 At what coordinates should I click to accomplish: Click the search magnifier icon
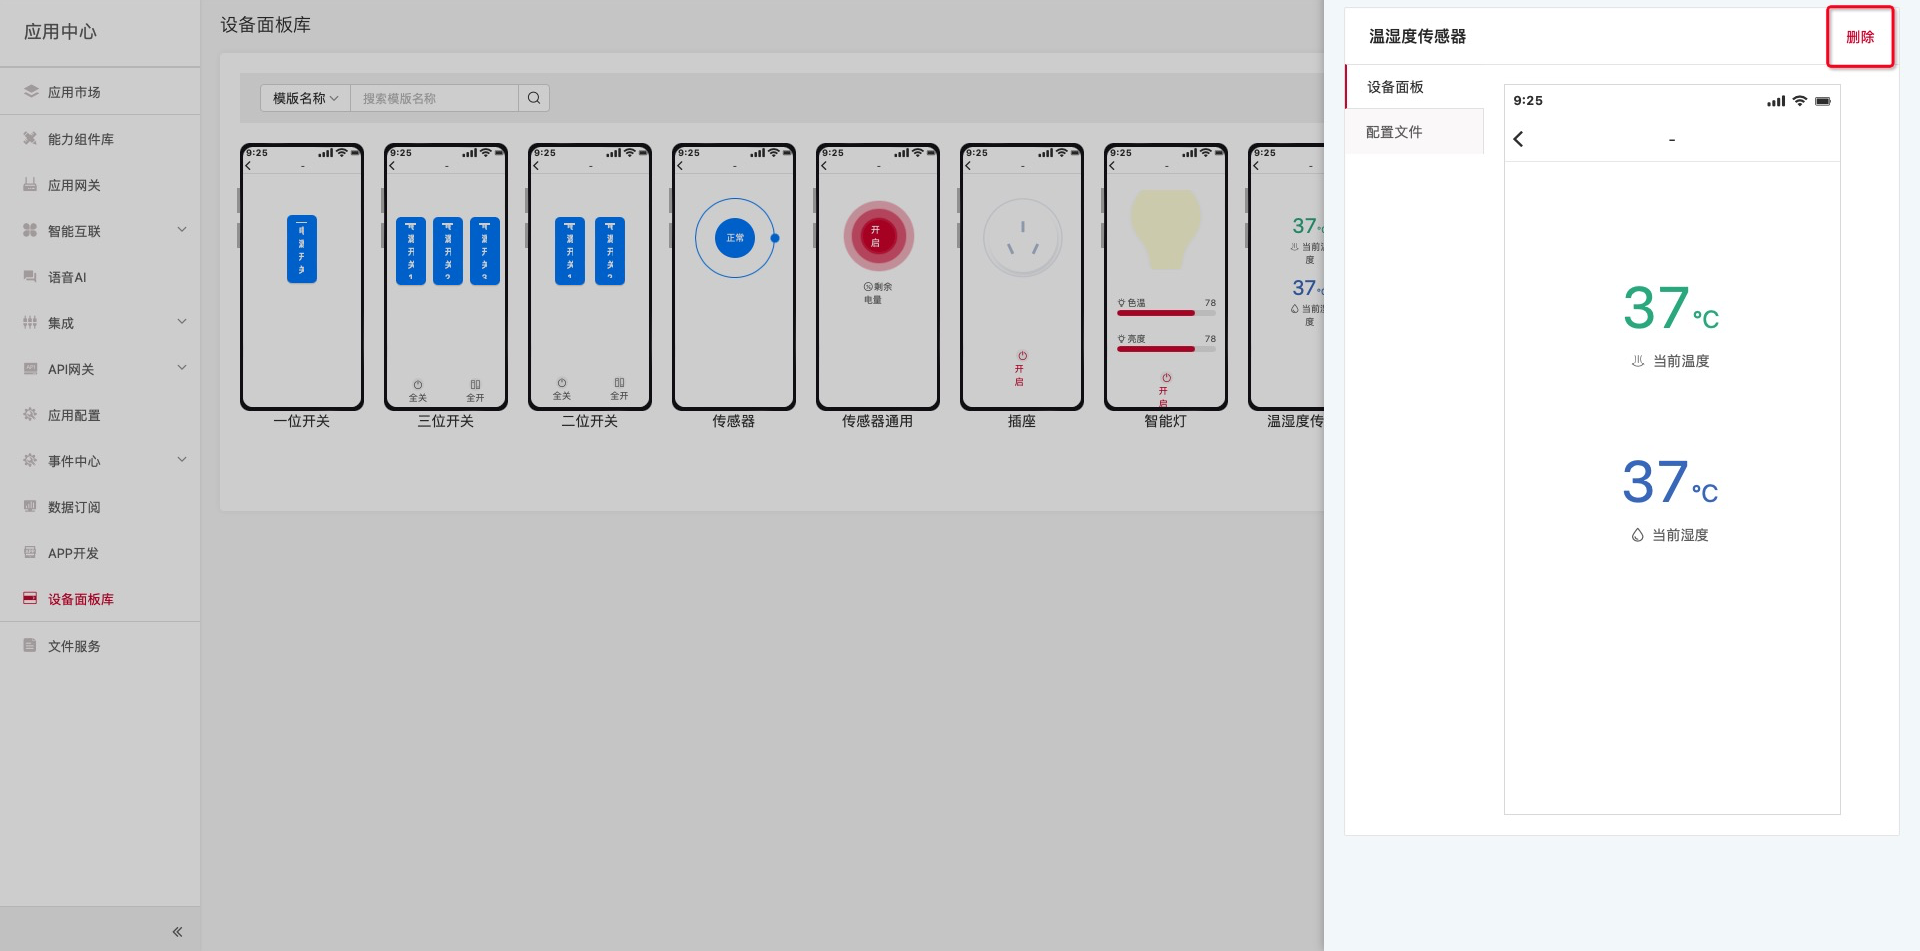pos(534,98)
